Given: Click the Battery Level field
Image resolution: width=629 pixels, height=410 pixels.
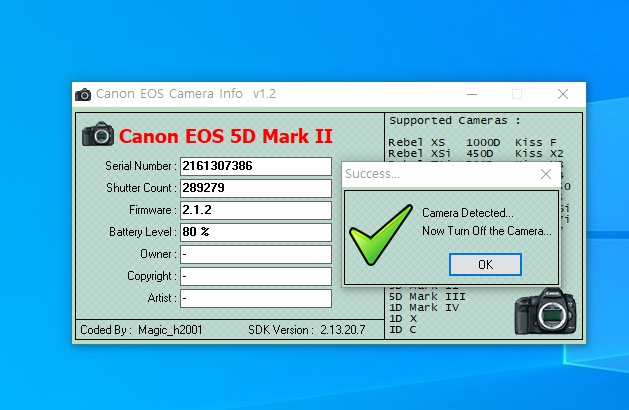Looking at the screenshot, I should pyautogui.click(x=256, y=232).
